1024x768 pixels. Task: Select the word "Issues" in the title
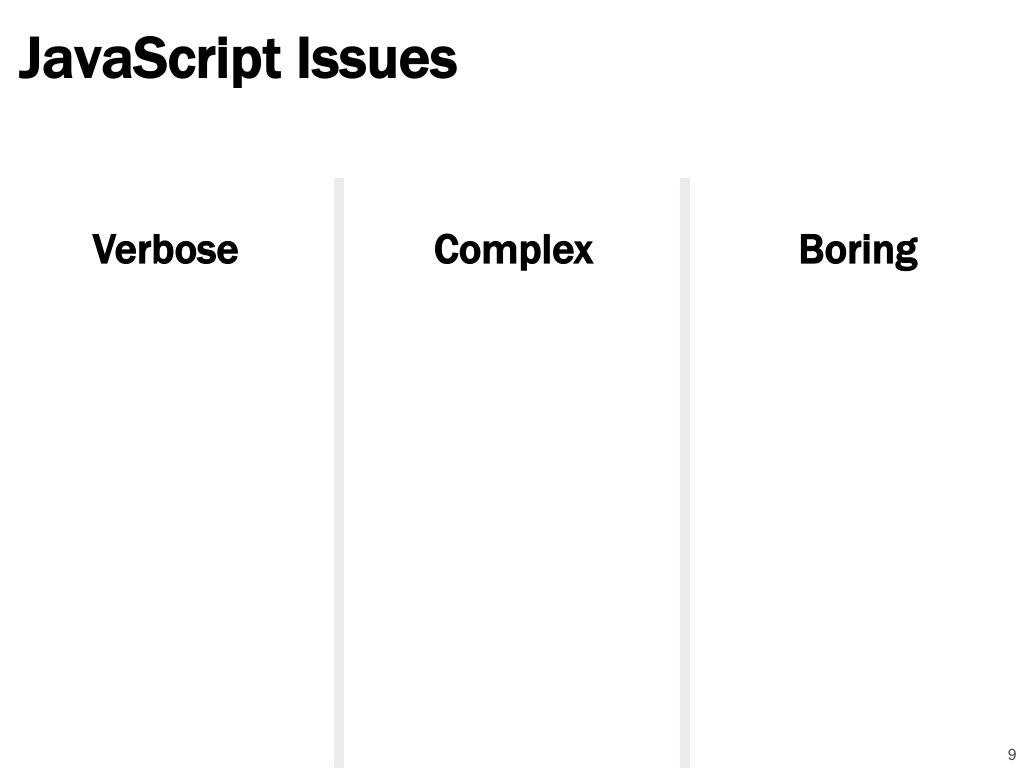377,59
